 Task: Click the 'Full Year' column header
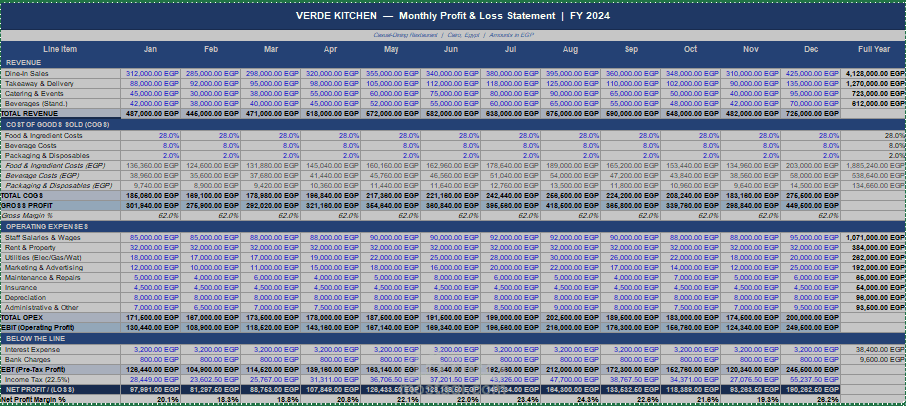873,50
